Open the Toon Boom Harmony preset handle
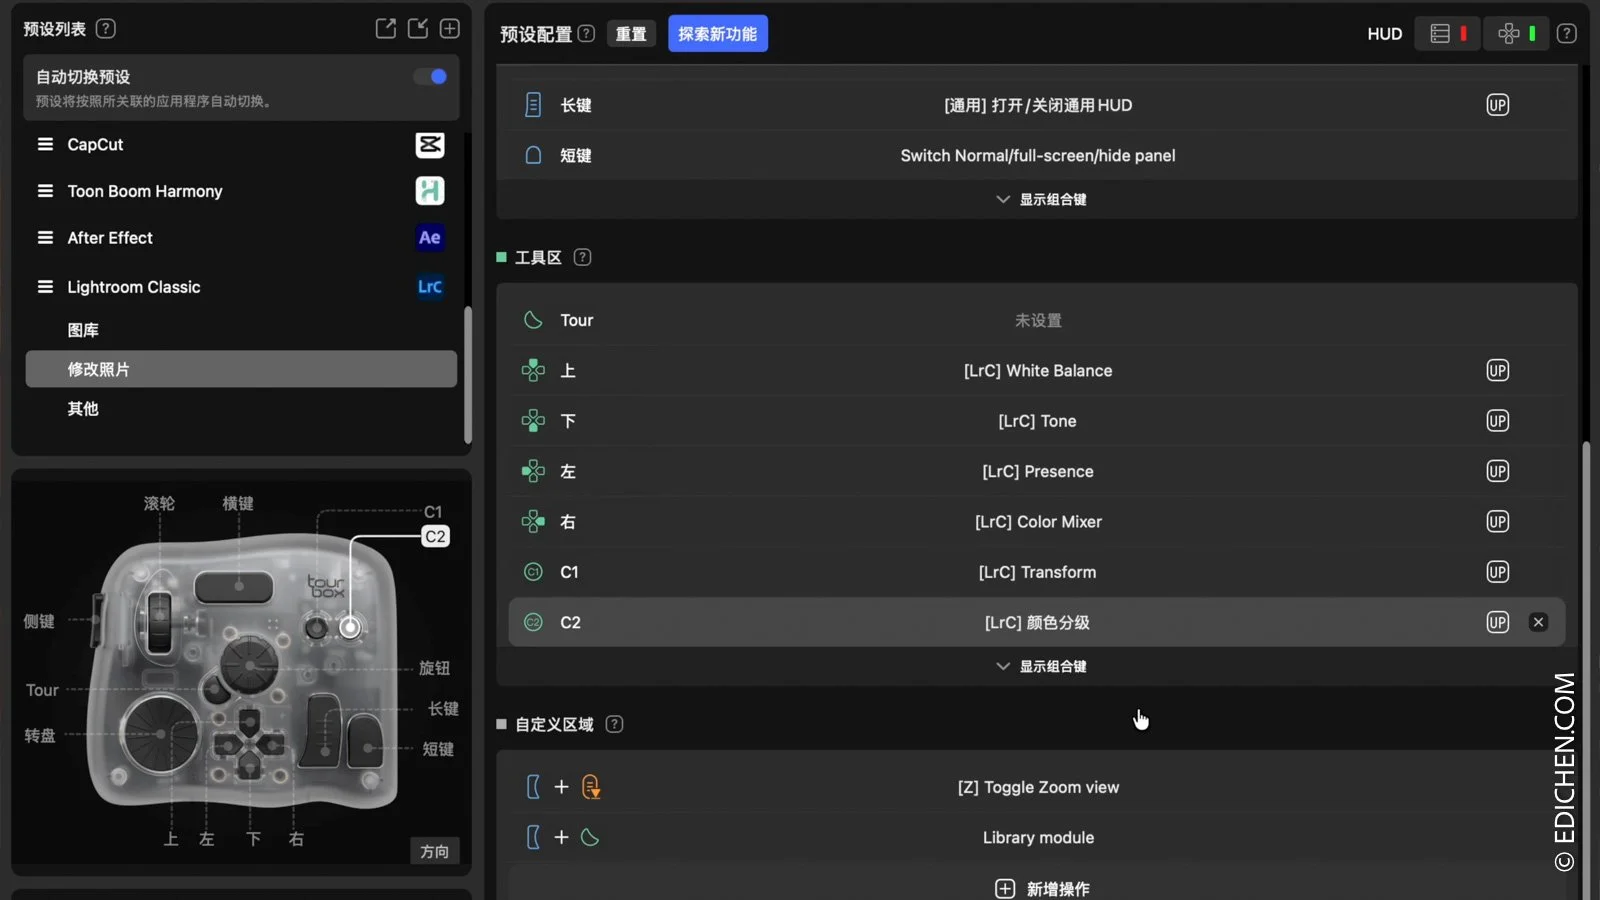The image size is (1600, 900). 45,191
